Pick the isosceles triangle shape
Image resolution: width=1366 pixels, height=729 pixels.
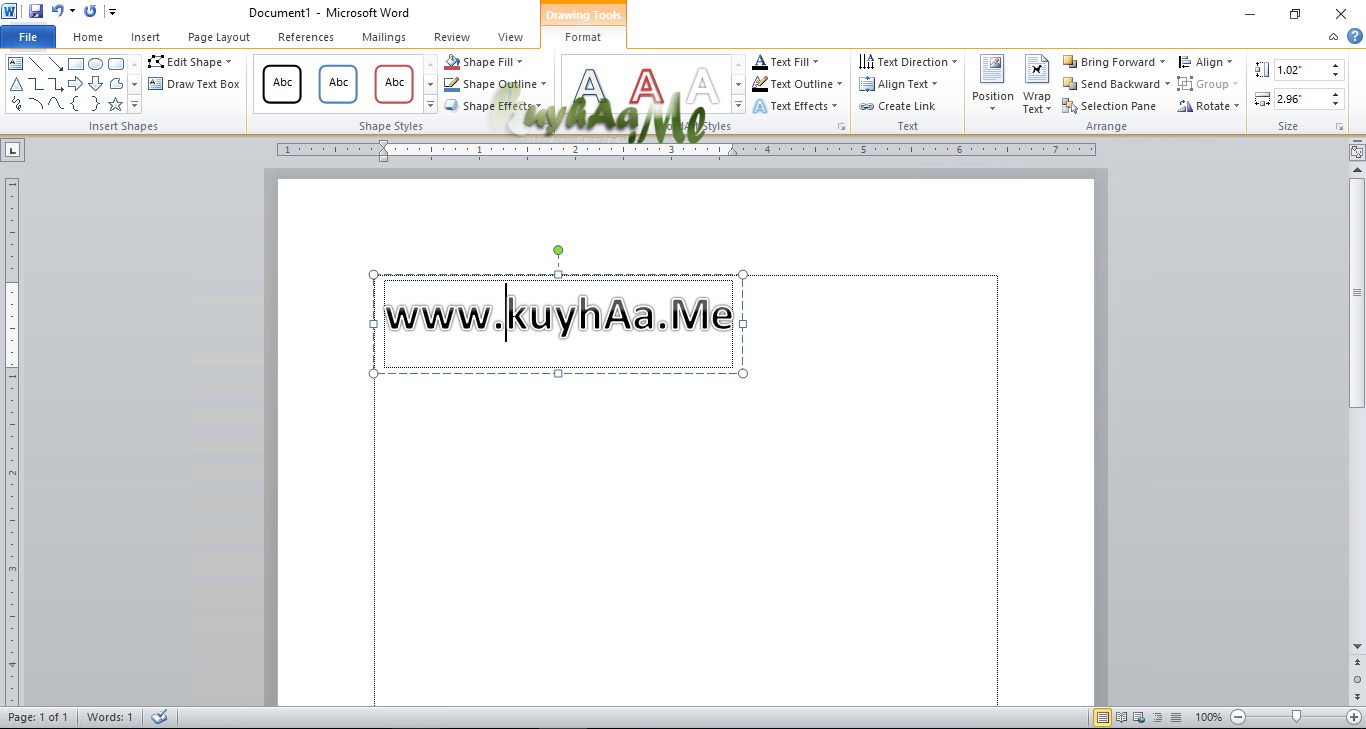pyautogui.click(x=16, y=84)
